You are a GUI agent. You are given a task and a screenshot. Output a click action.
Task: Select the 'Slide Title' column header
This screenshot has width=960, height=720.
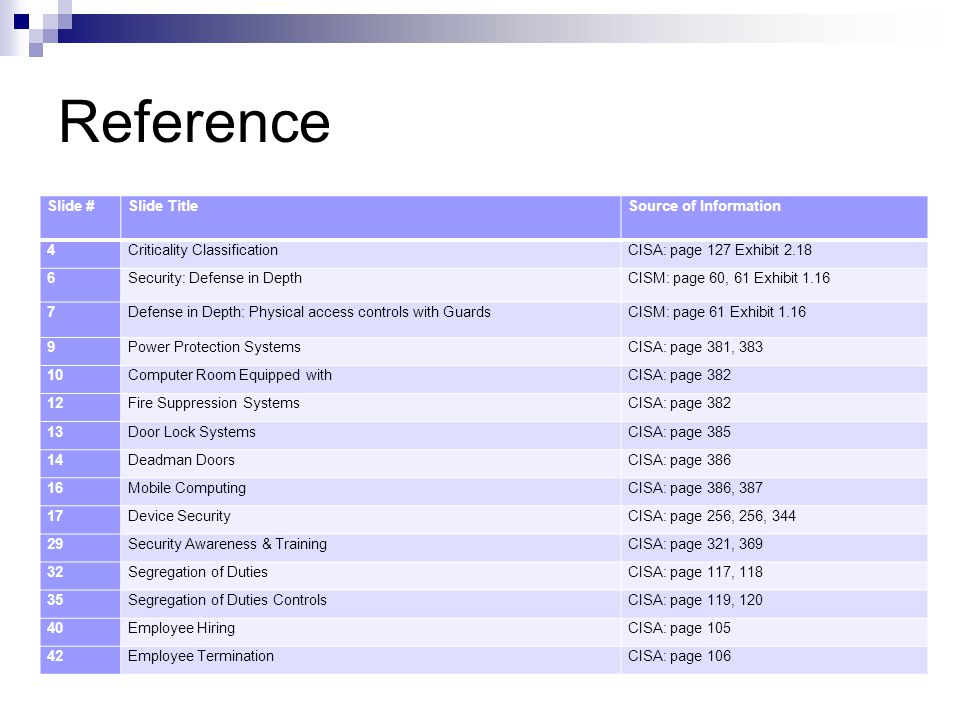(370, 217)
